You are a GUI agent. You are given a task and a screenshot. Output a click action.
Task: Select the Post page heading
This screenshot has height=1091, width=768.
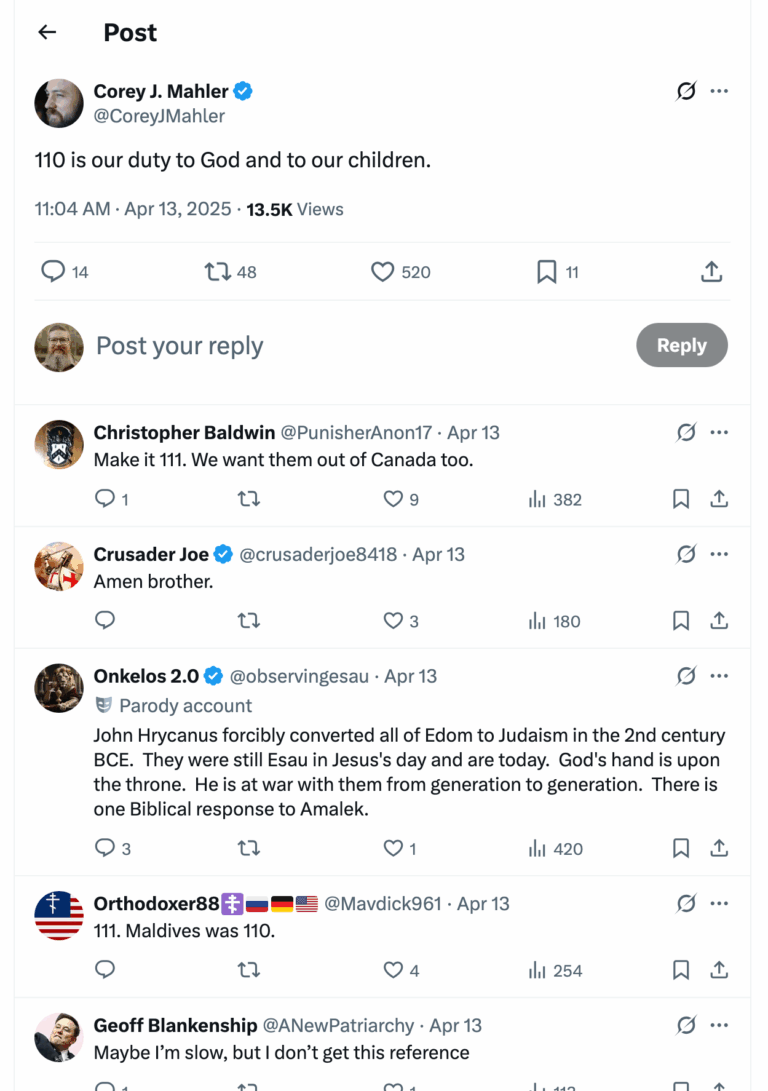(x=129, y=32)
